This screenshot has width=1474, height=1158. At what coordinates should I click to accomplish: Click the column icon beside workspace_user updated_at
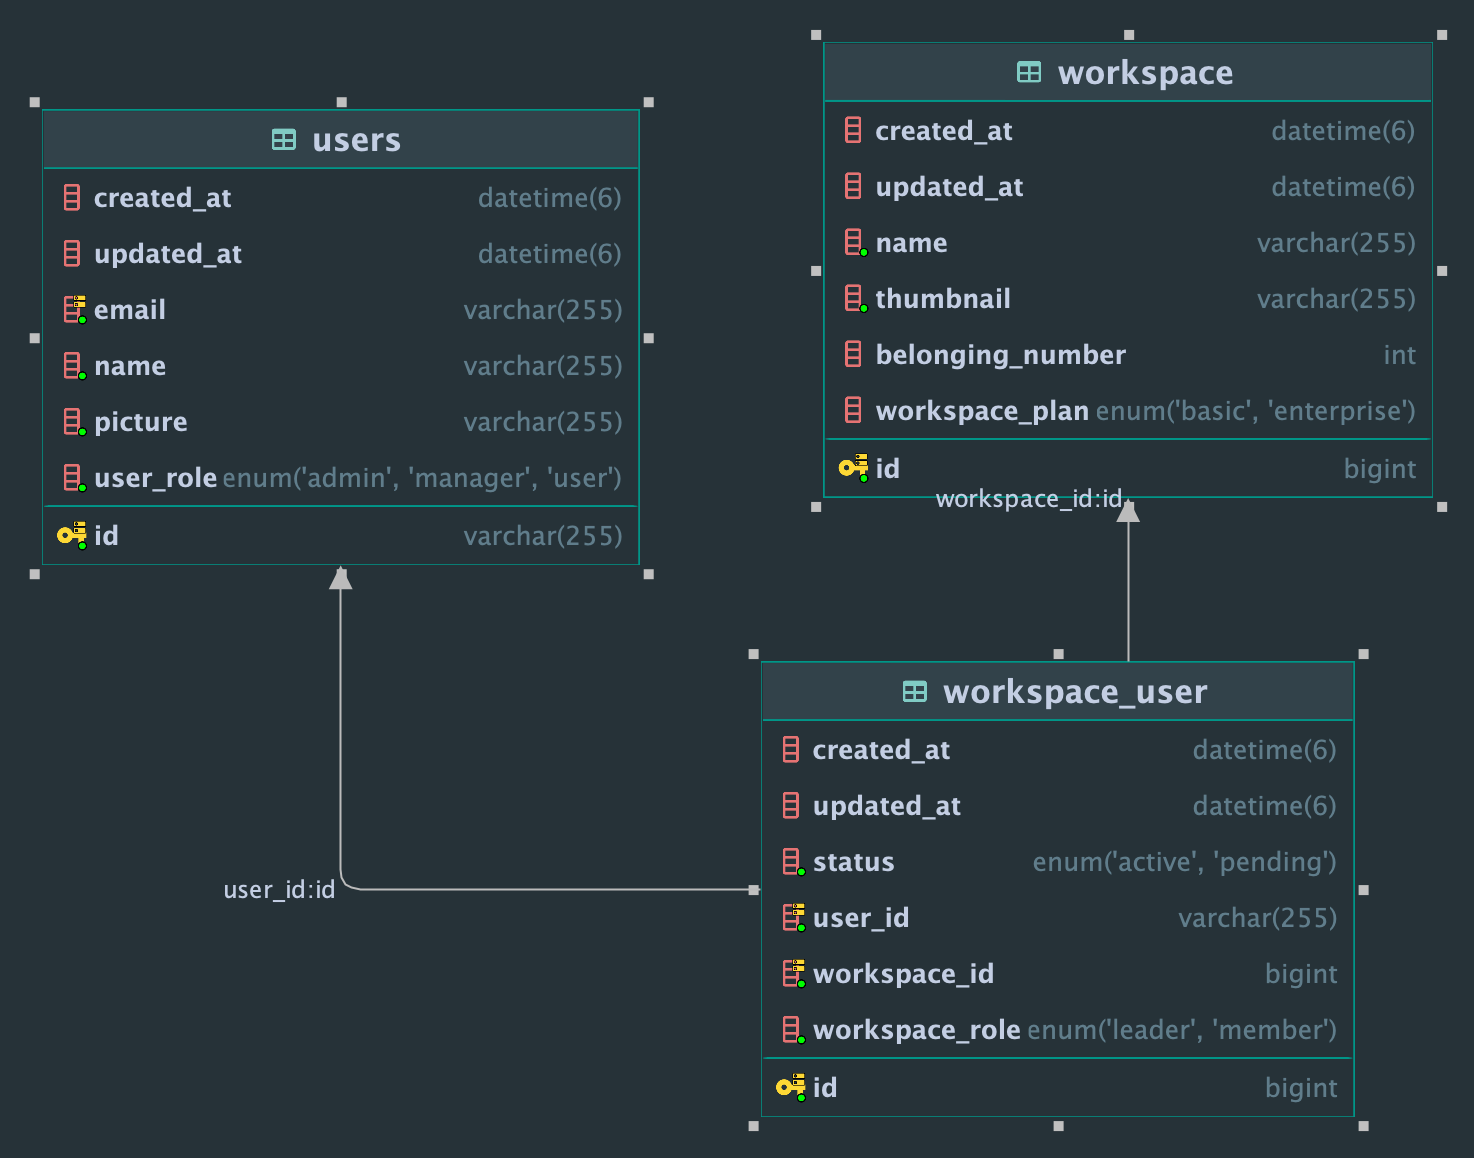[791, 806]
